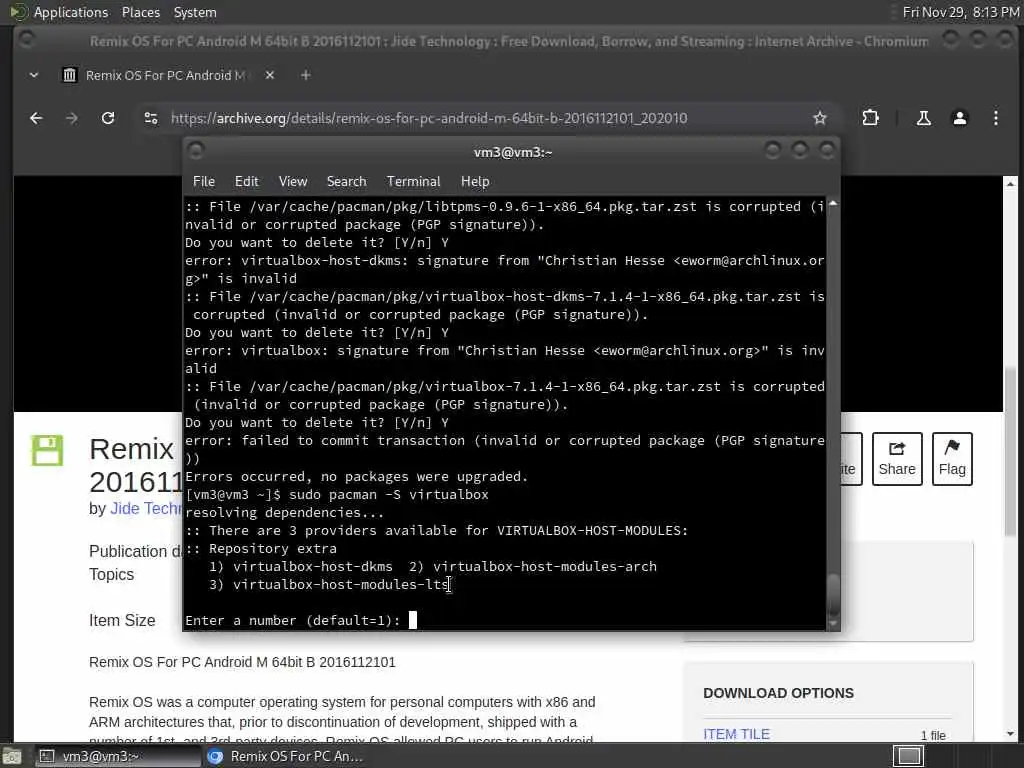Open Chrome Labs flask icon
Viewport: 1024px width, 768px height.
(x=923, y=118)
